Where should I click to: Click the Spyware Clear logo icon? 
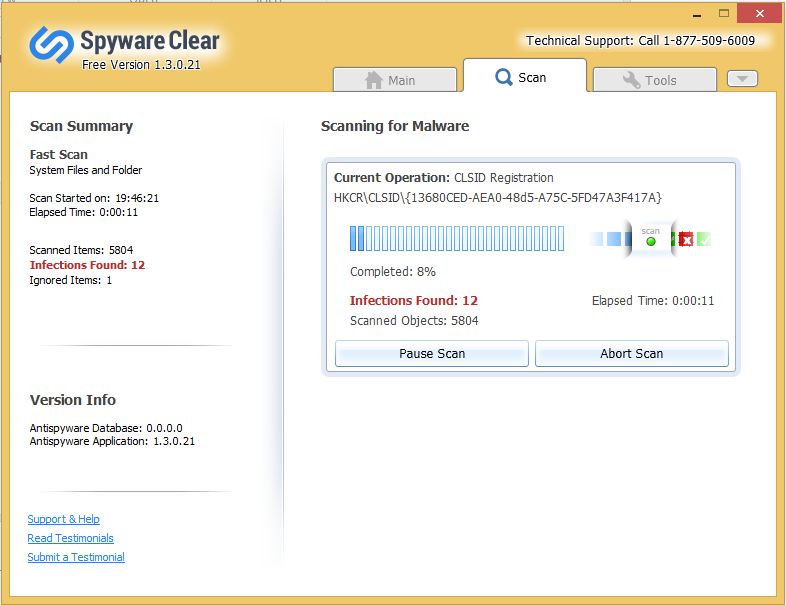pyautogui.click(x=52, y=45)
